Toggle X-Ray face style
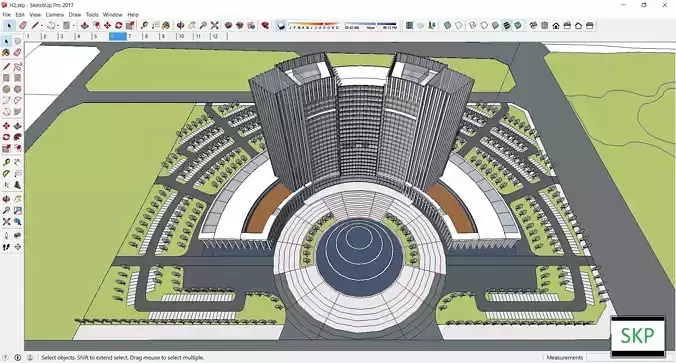The height and width of the screenshot is (363, 676). [447, 25]
